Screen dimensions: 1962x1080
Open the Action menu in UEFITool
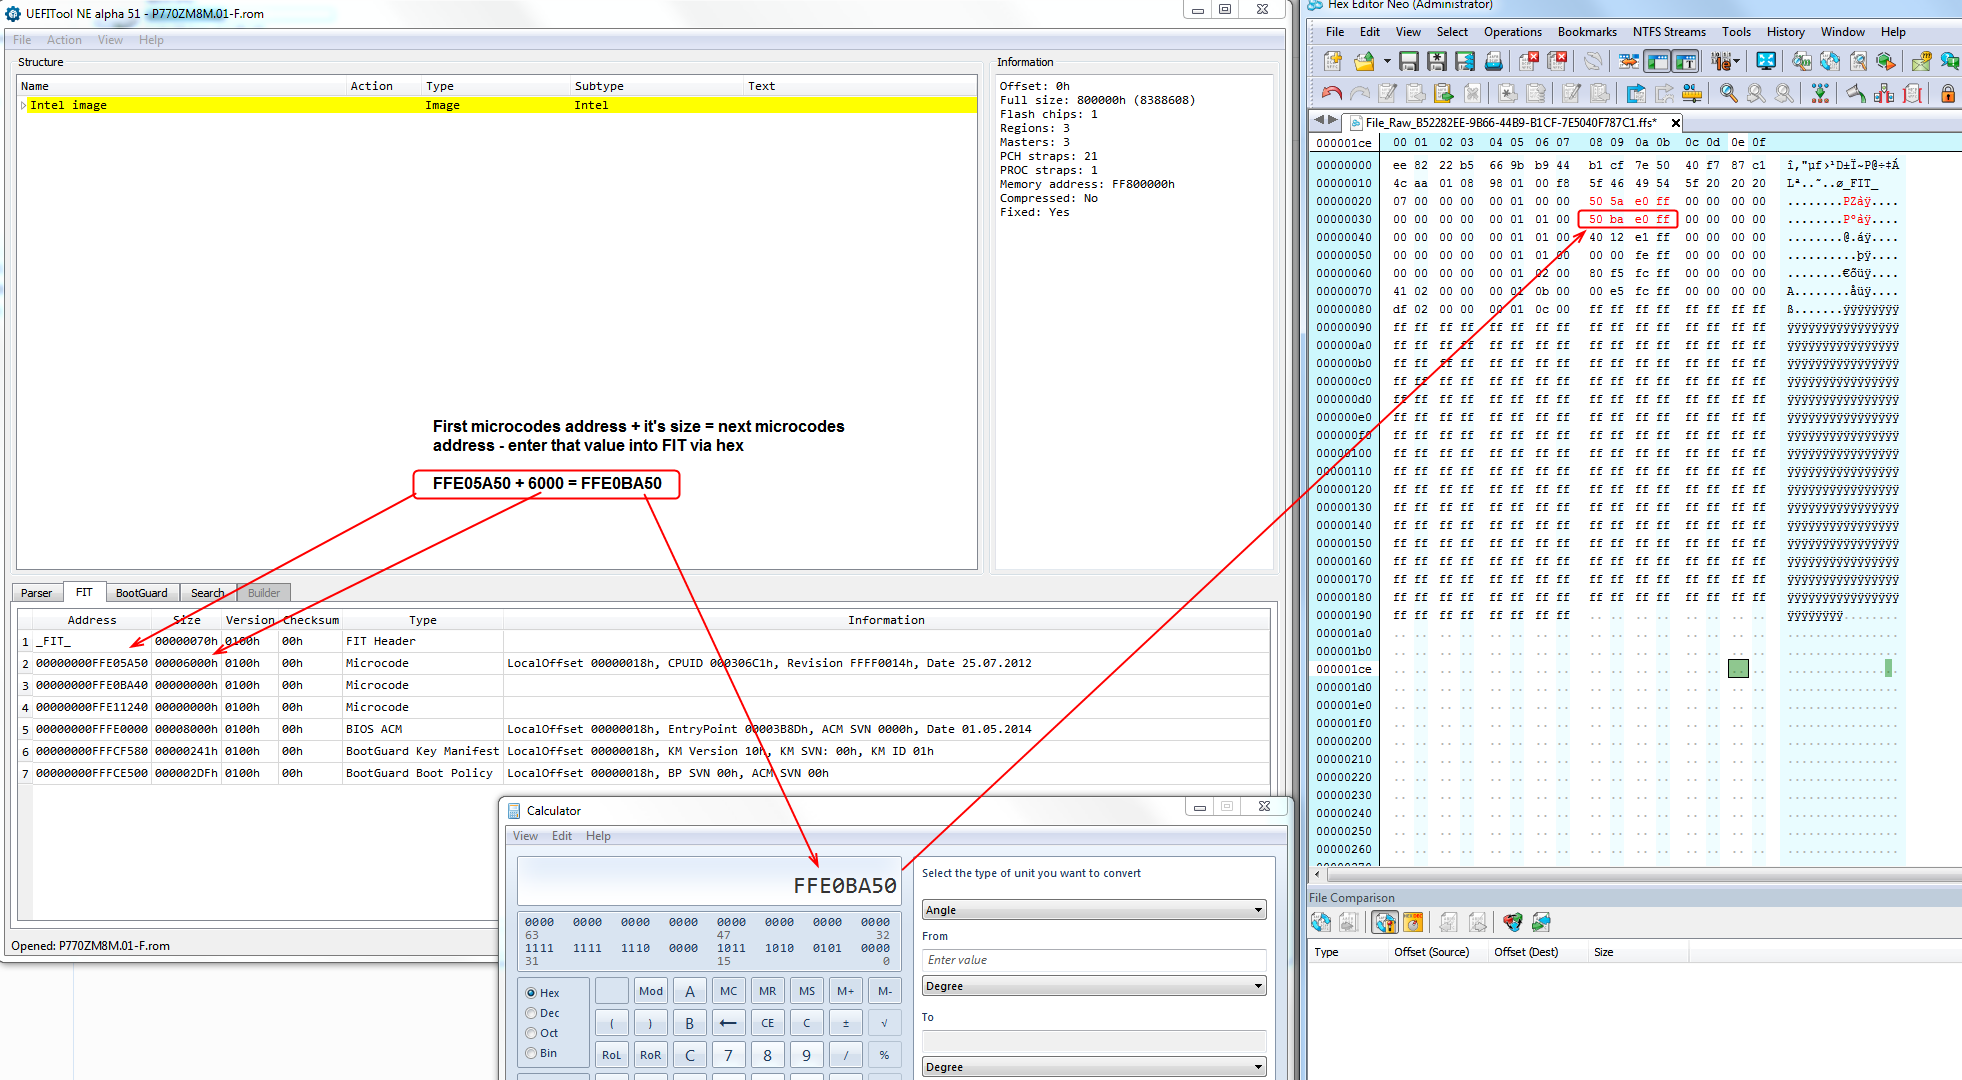click(64, 40)
